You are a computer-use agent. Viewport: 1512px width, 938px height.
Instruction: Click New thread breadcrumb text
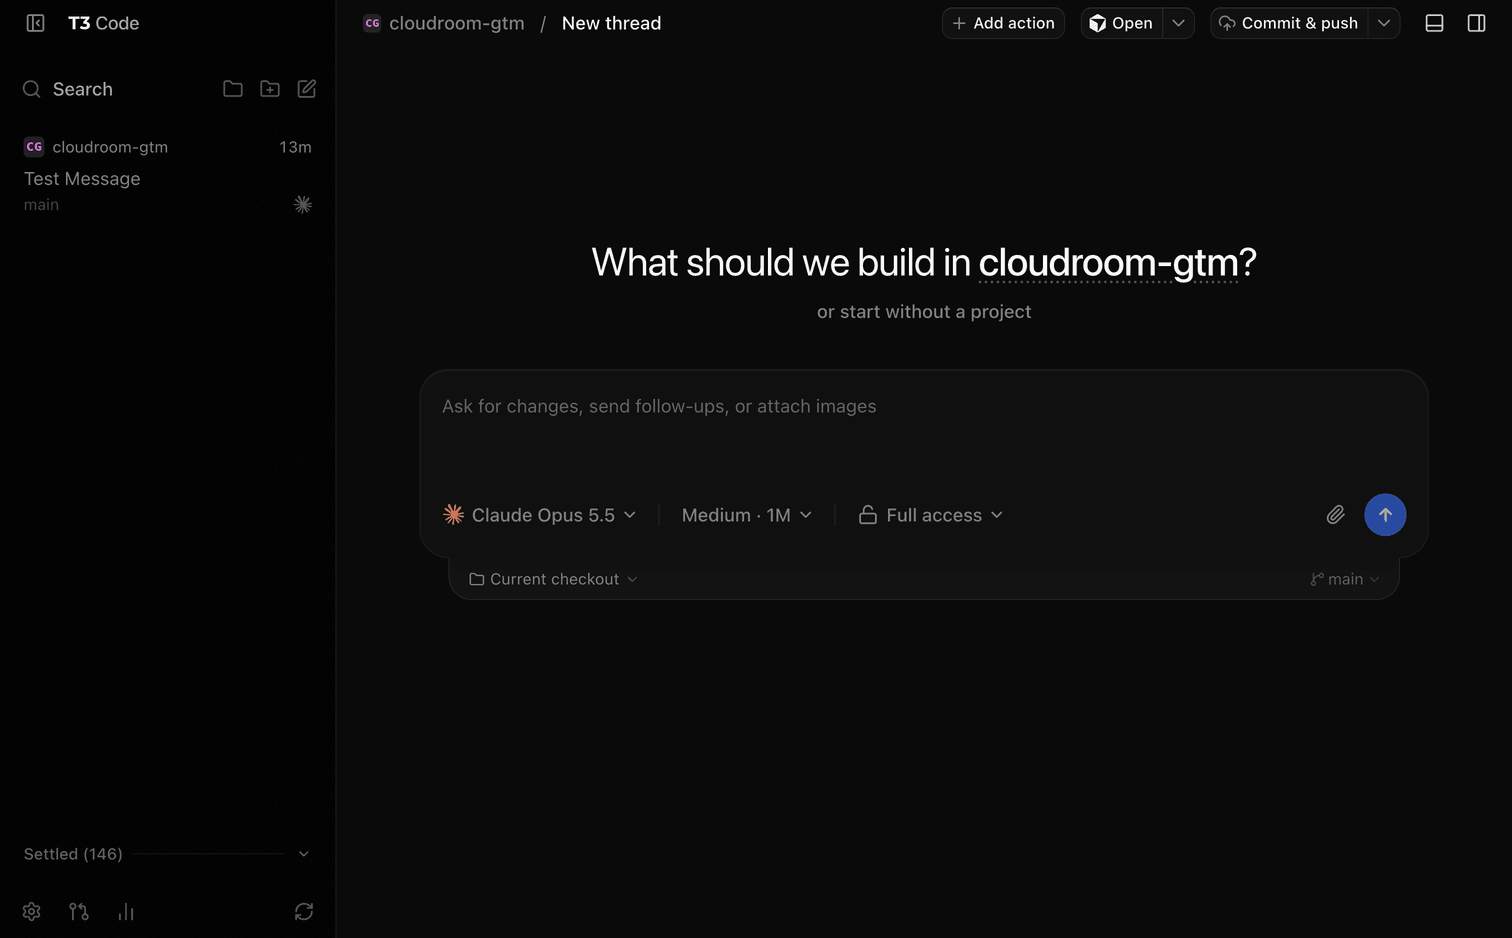click(x=611, y=23)
